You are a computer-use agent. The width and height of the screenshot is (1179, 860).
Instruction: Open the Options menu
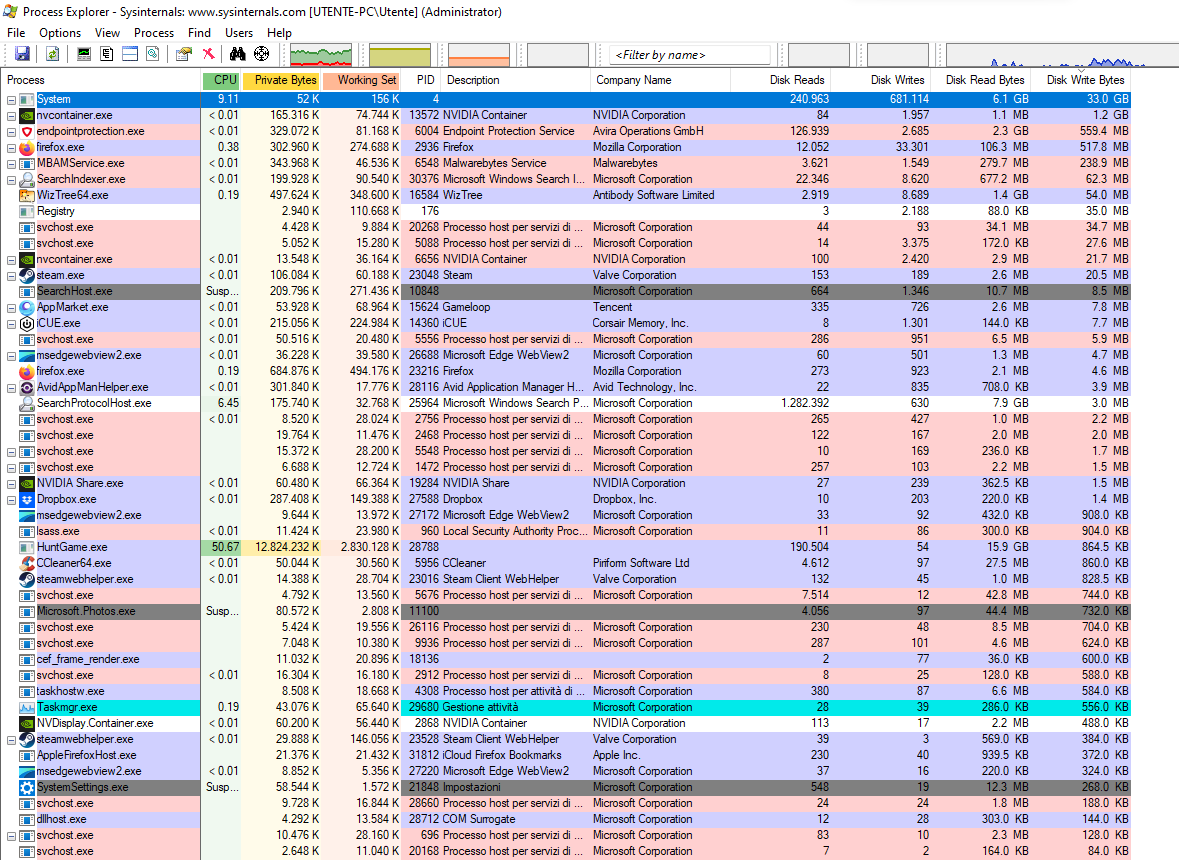[x=60, y=33]
